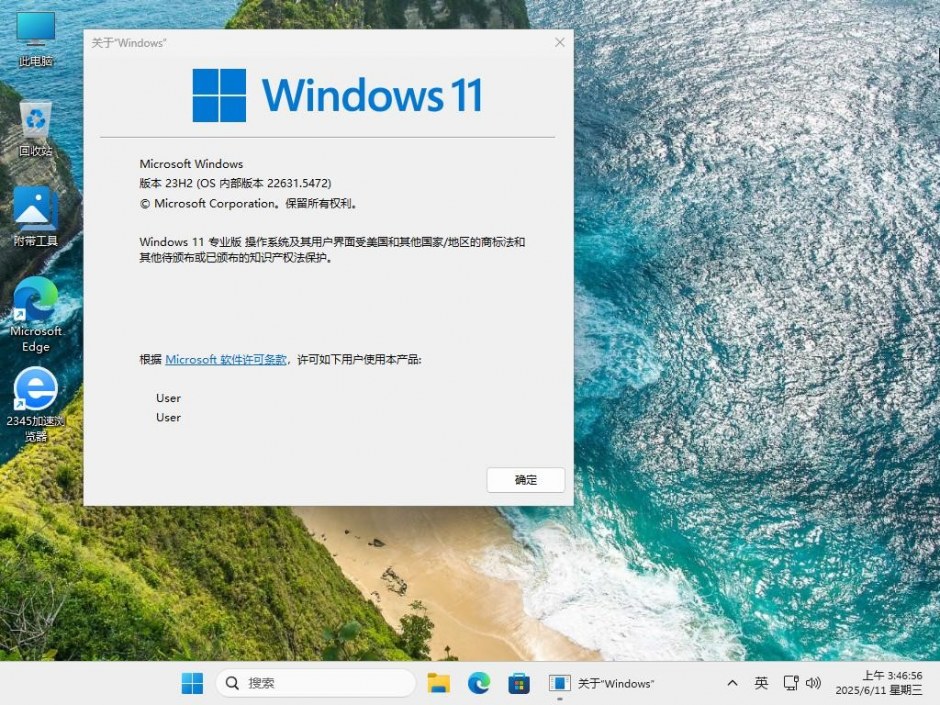Select the 回收站 recycle bin icon

tap(36, 129)
